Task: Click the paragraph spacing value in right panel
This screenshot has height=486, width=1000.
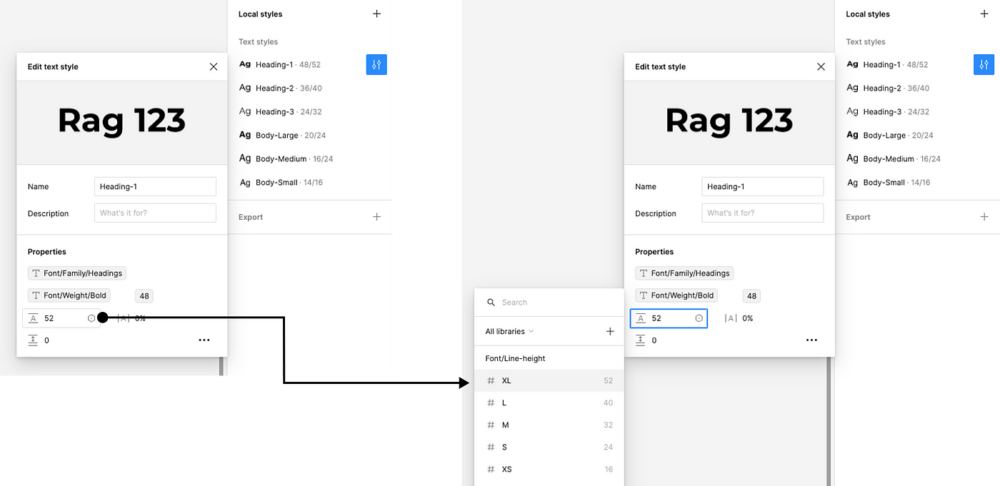Action: click(x=654, y=341)
